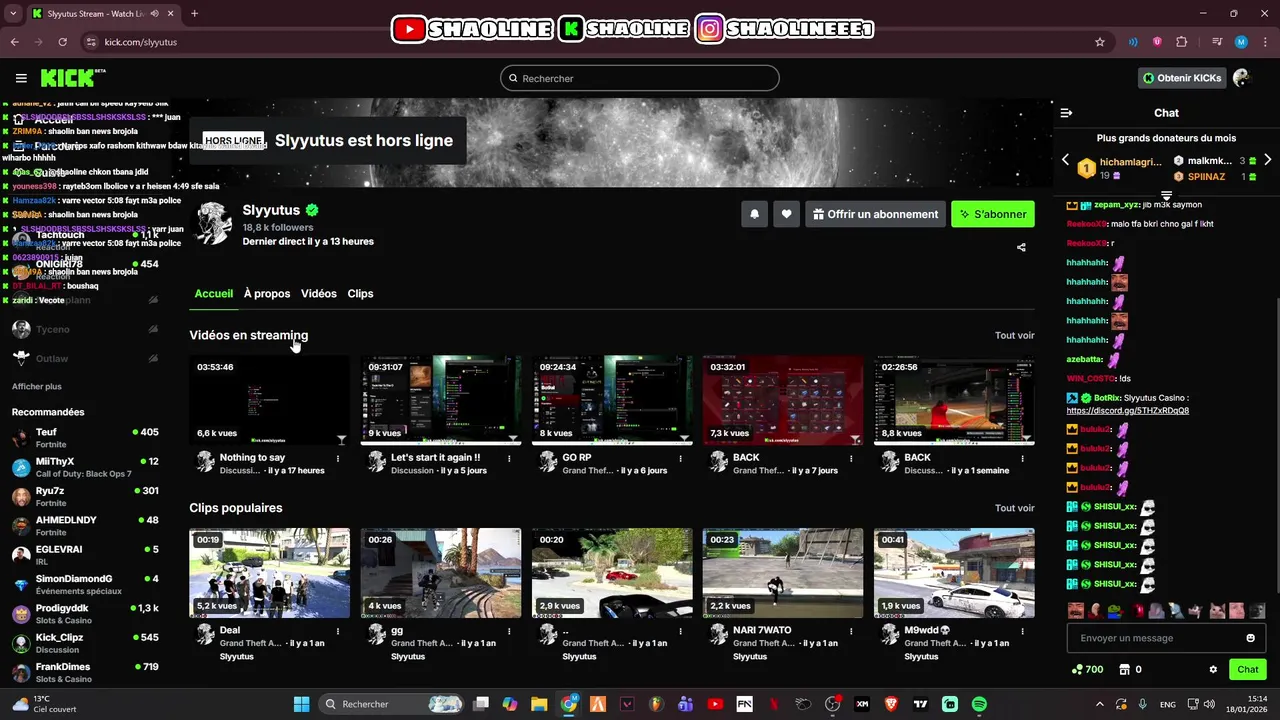Collapse the chat panel with arrow icon
The height and width of the screenshot is (720, 1280).
(1066, 113)
